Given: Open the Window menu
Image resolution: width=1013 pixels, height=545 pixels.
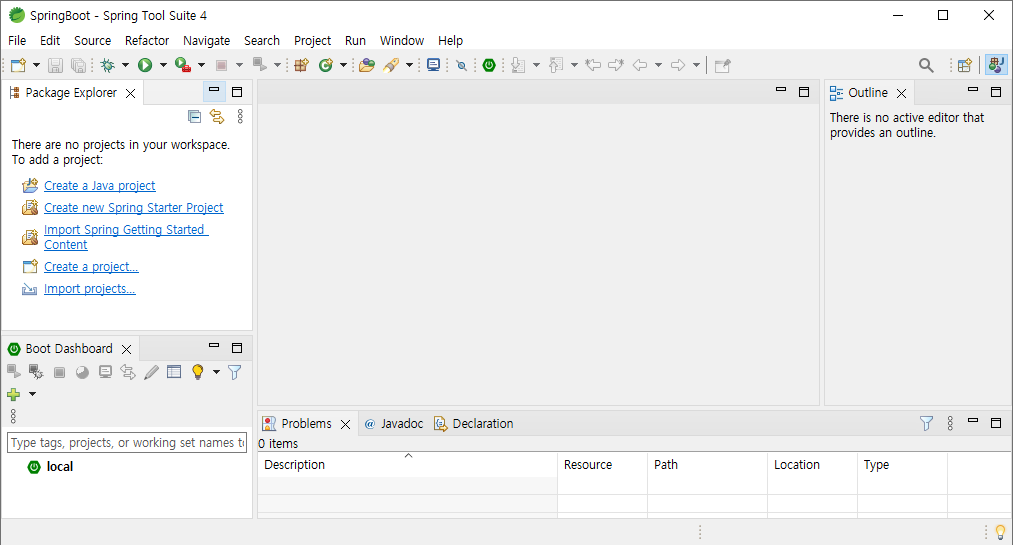Looking at the screenshot, I should point(402,41).
